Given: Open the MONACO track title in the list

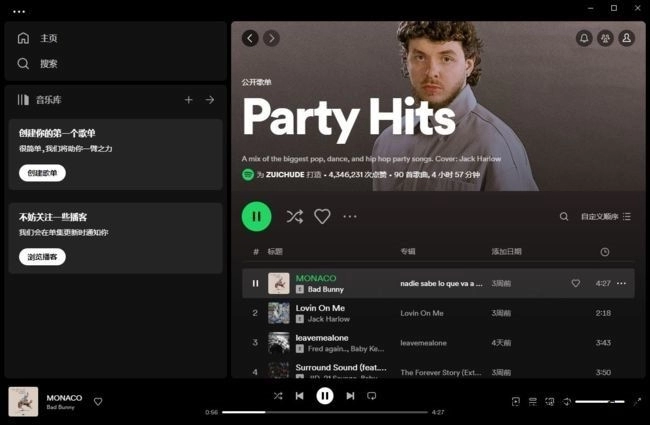Looking at the screenshot, I should [316, 278].
